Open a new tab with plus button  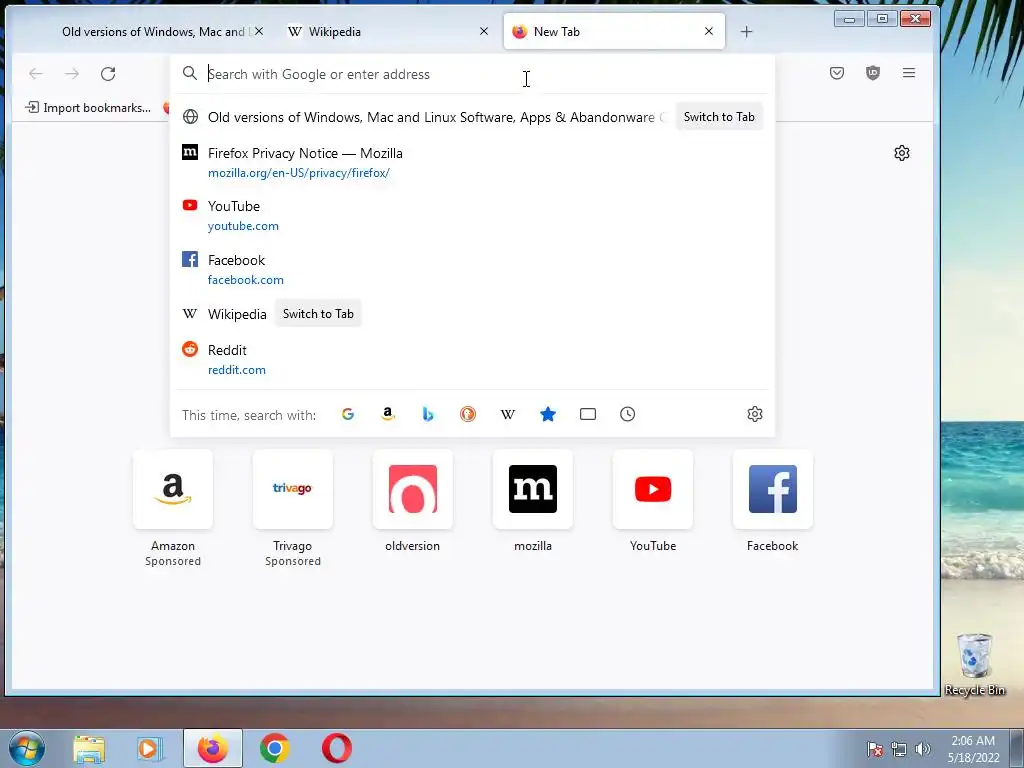click(x=746, y=31)
